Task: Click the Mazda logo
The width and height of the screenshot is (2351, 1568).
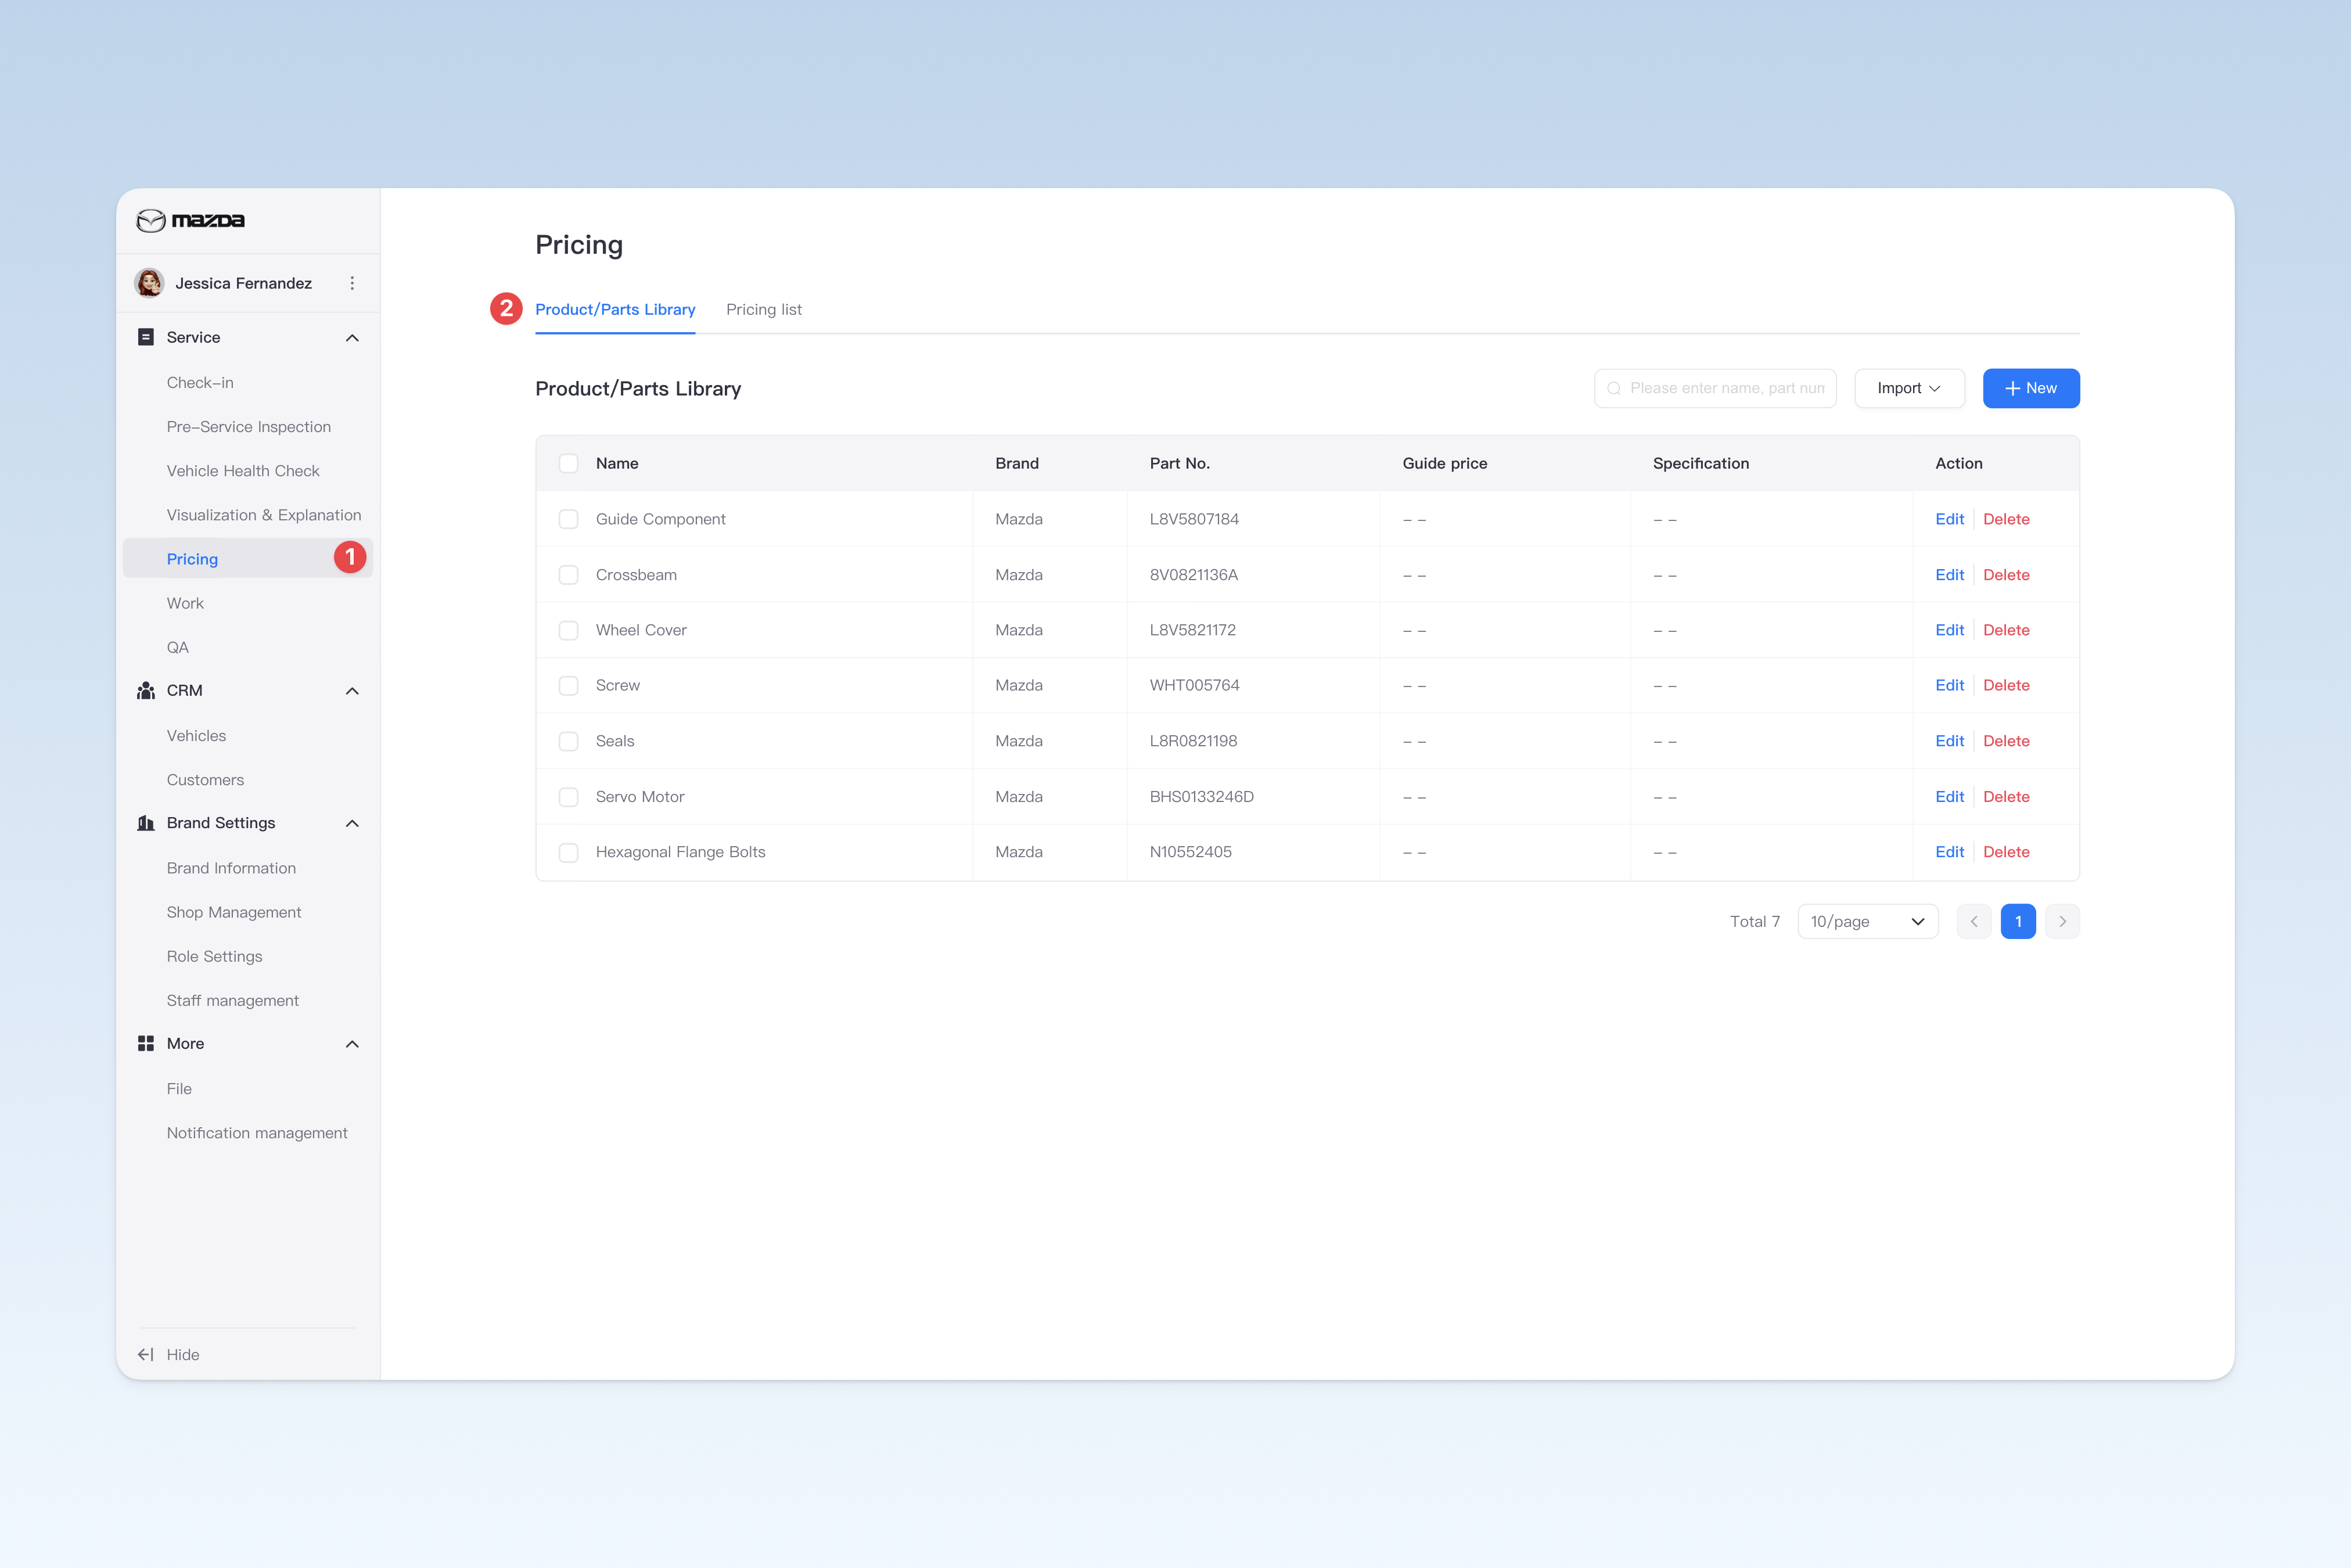Action: click(190, 220)
